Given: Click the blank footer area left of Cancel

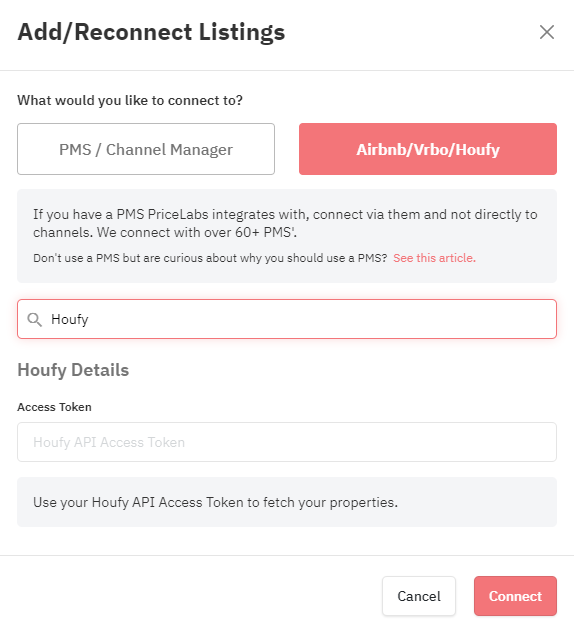Looking at the screenshot, I should tap(193, 596).
